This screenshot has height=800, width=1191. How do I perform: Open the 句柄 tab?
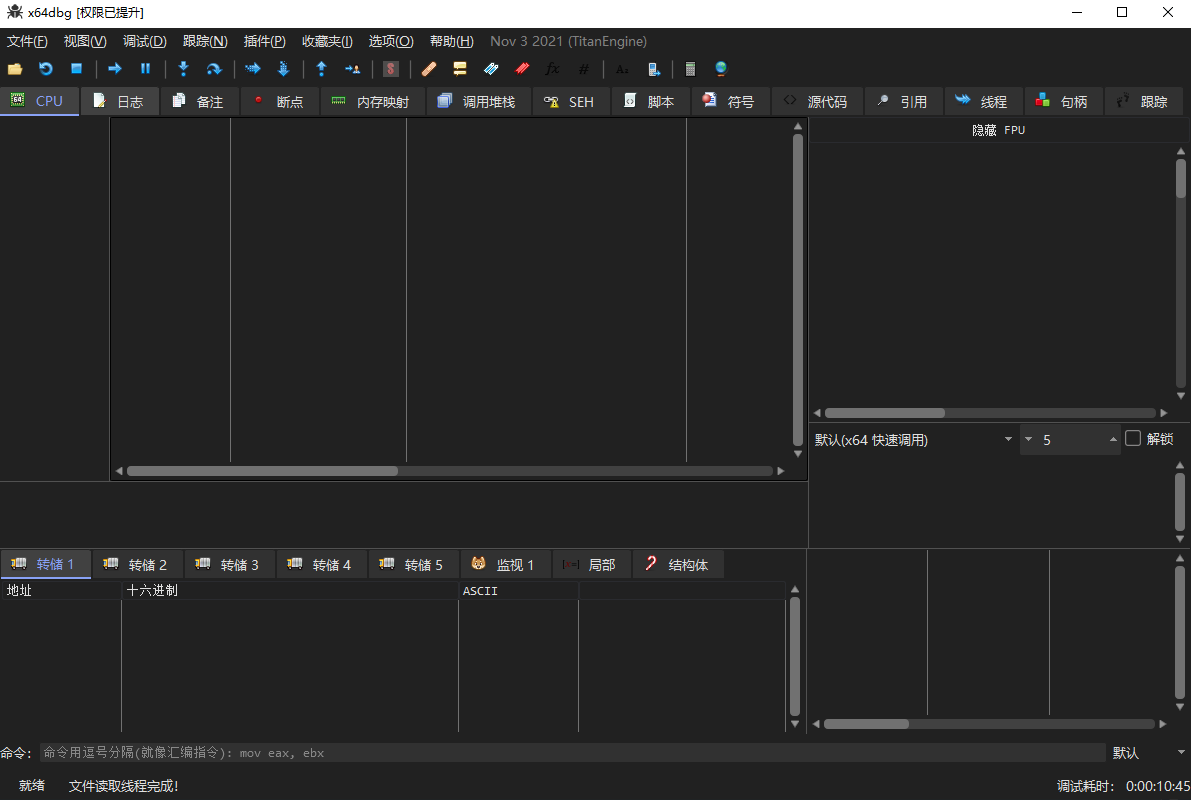pyautogui.click(x=1063, y=101)
